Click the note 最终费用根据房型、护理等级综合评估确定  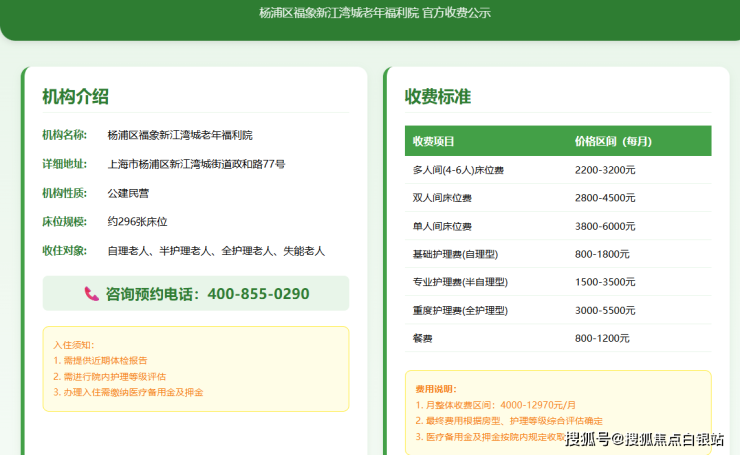coord(514,421)
